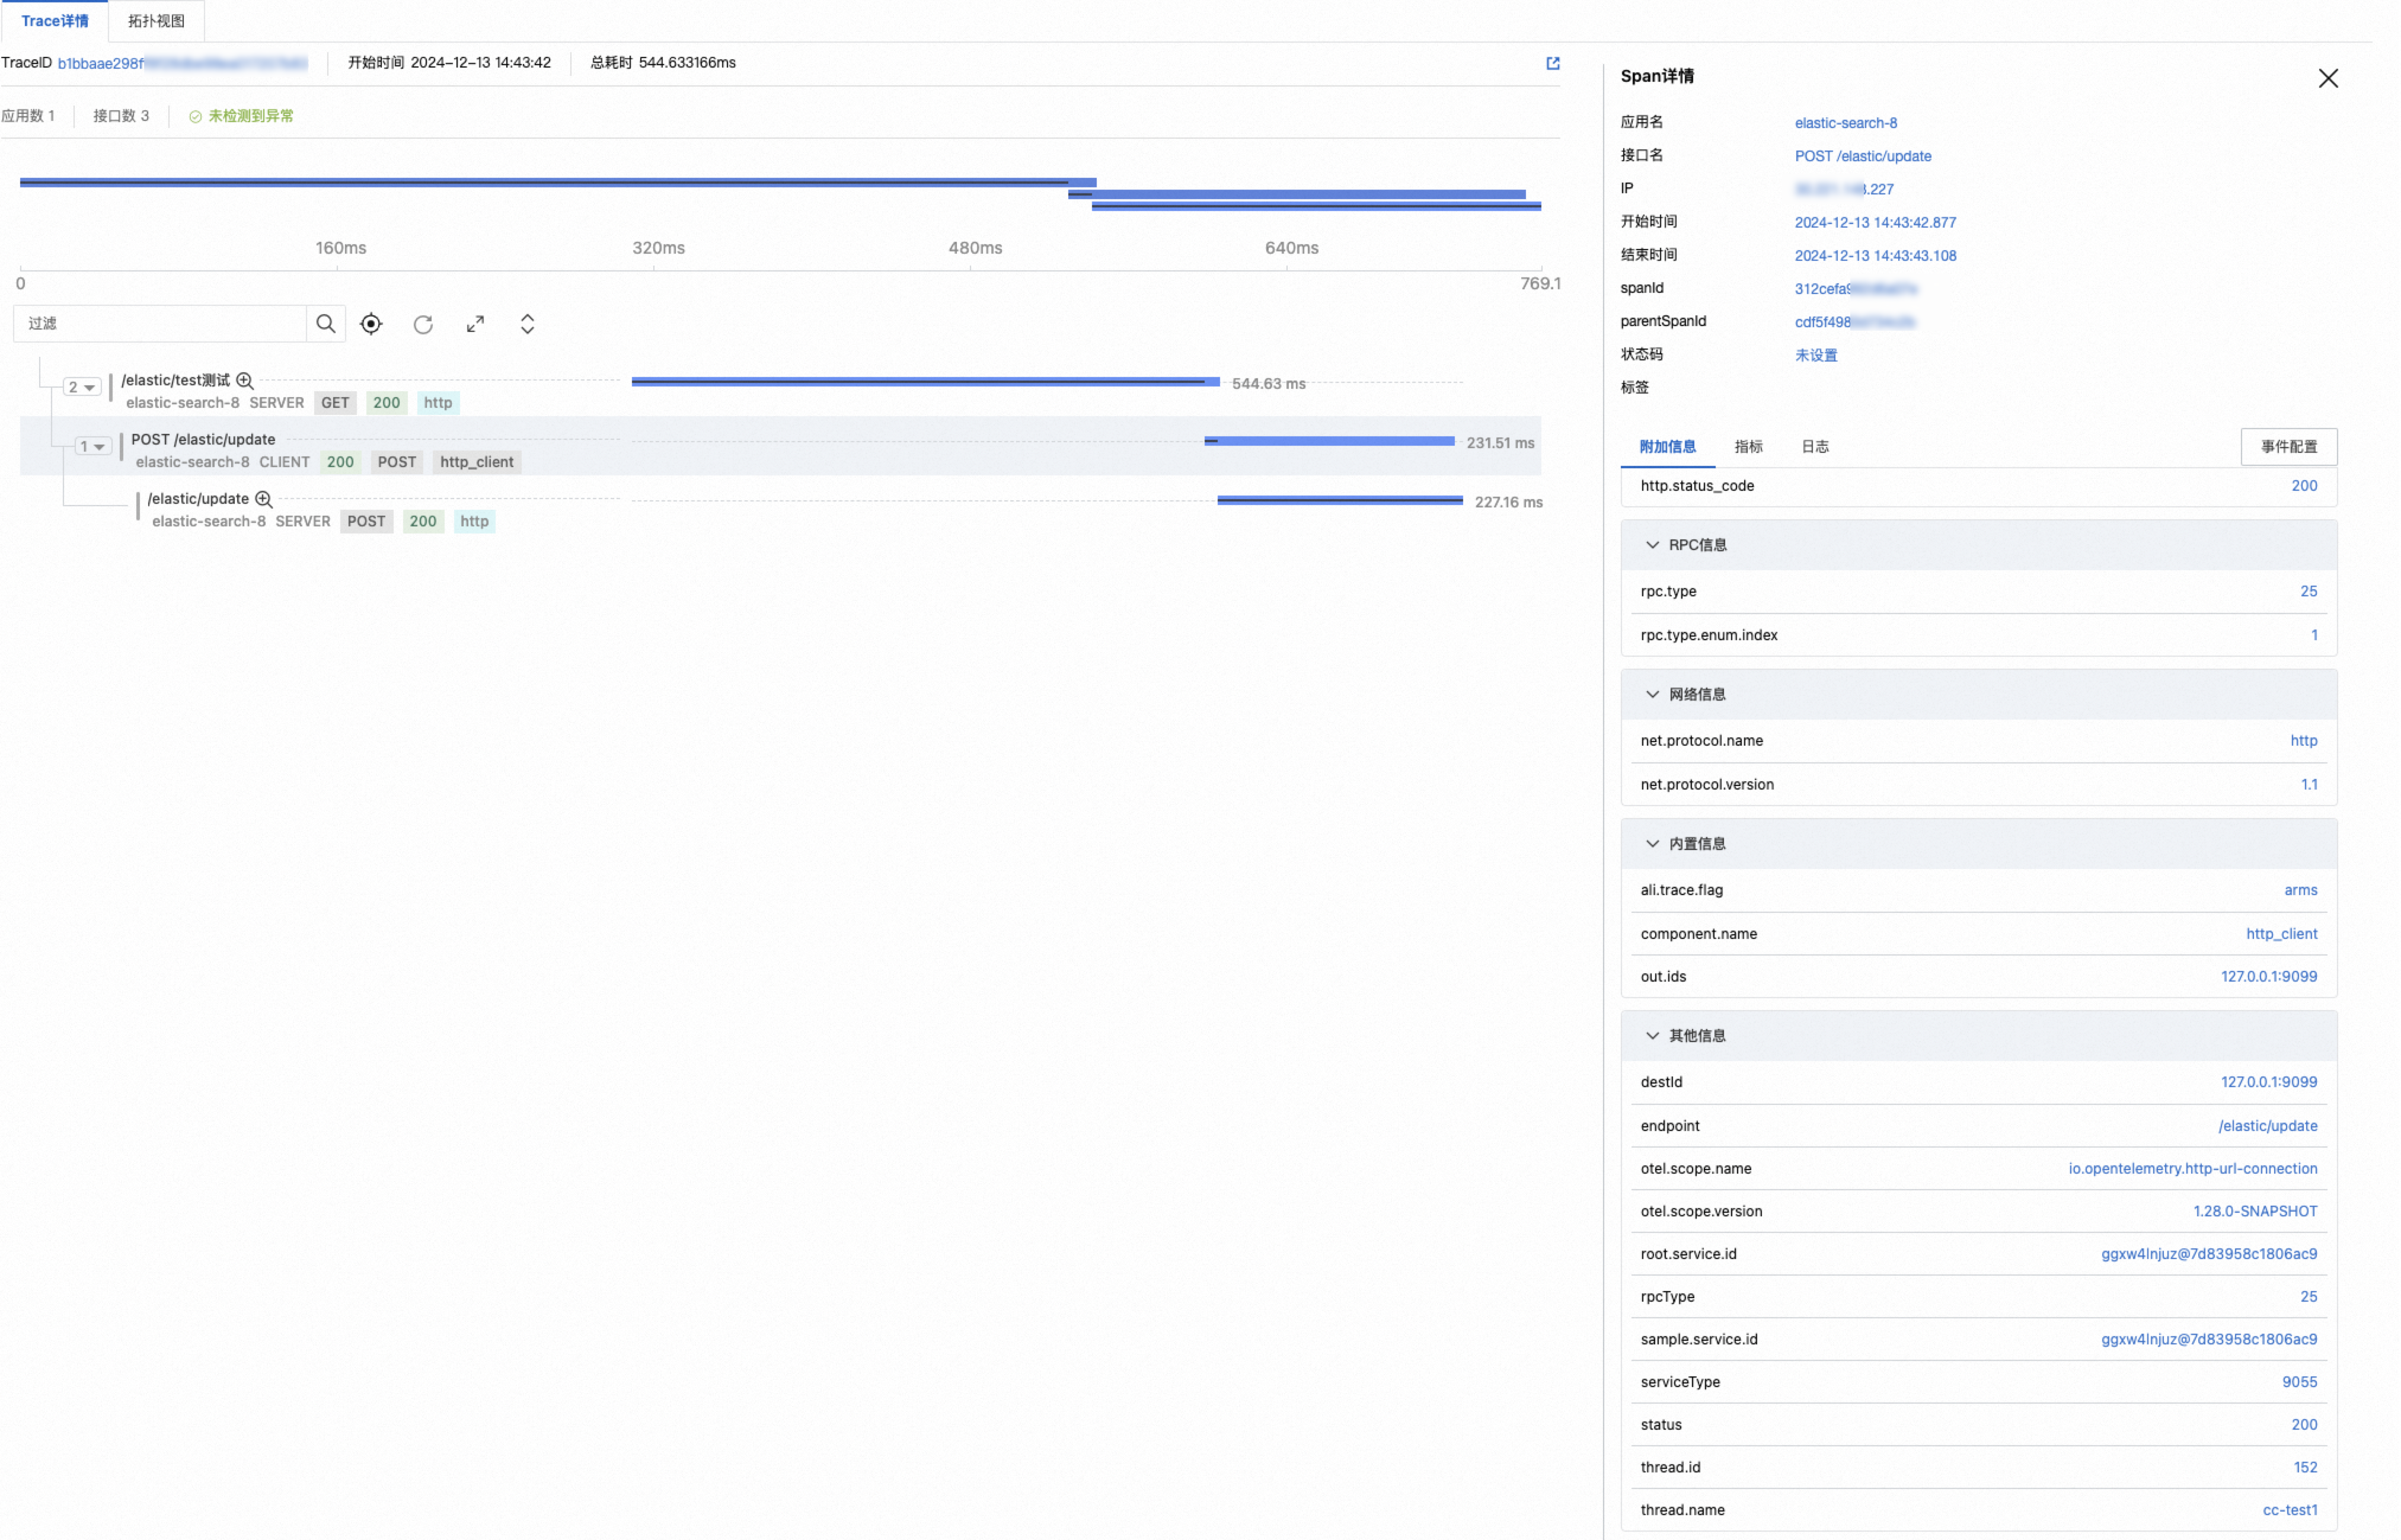Switch to the 拓扑视图 tab
This screenshot has height=1540, width=2401.
156,21
